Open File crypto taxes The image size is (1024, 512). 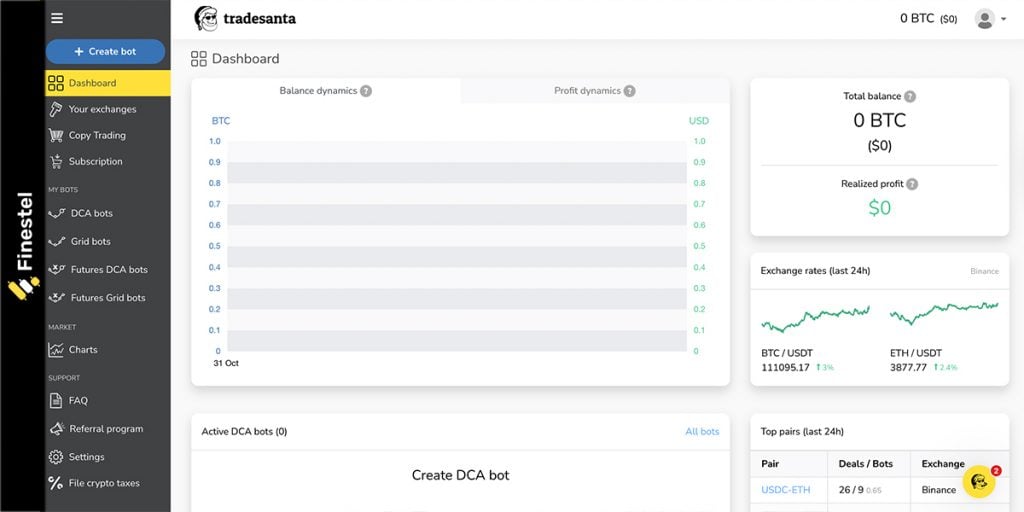(x=104, y=483)
